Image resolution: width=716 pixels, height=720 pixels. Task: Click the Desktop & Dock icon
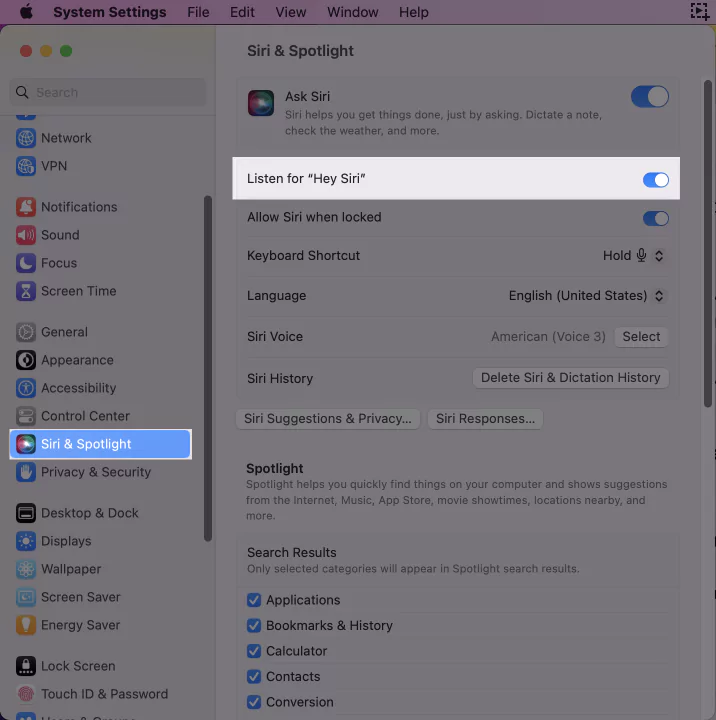click(26, 513)
